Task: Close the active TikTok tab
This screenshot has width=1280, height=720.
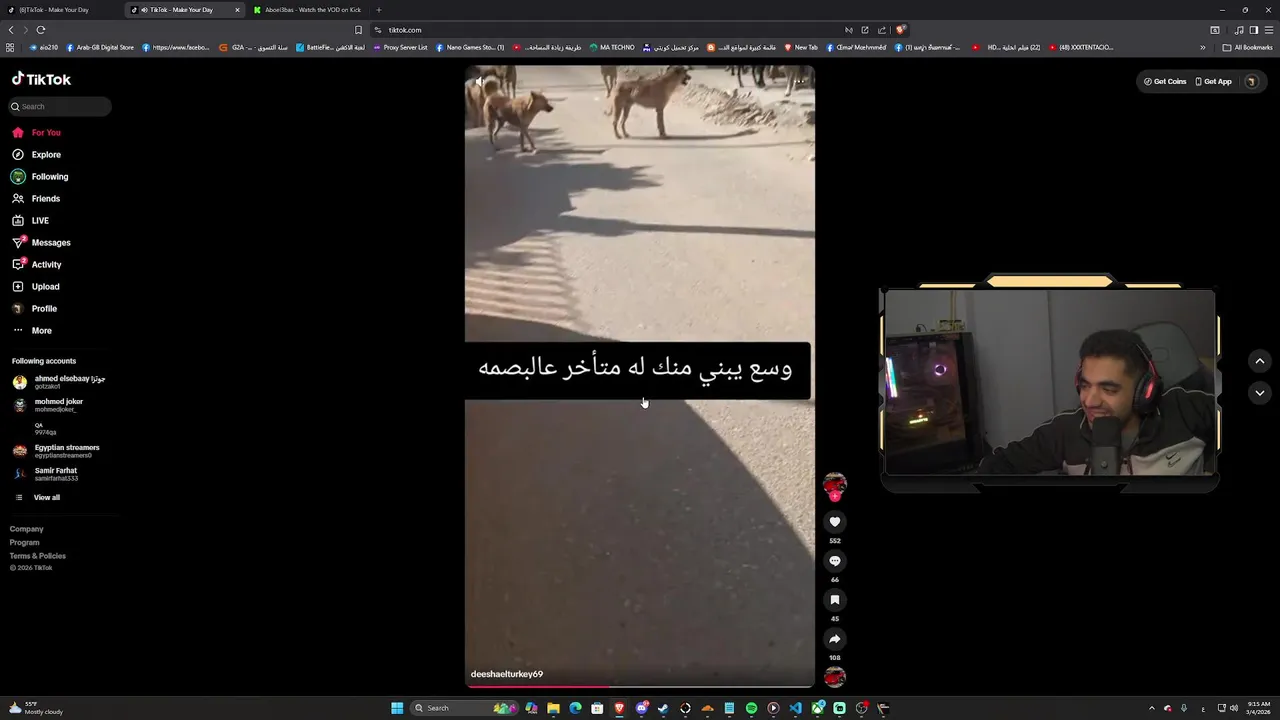Action: pyautogui.click(x=237, y=10)
